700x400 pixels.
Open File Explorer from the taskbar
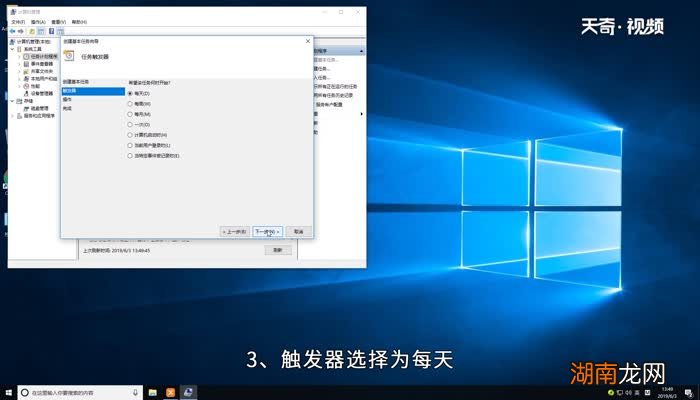(x=153, y=392)
